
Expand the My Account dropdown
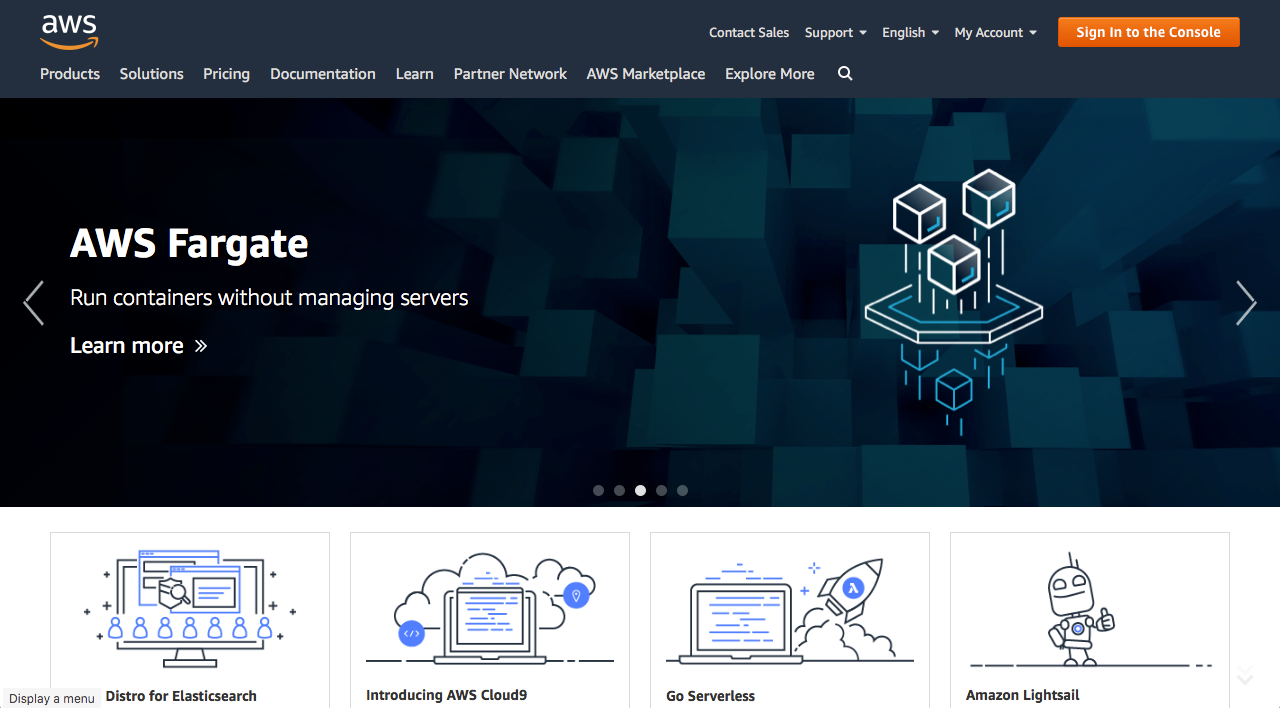click(x=995, y=32)
